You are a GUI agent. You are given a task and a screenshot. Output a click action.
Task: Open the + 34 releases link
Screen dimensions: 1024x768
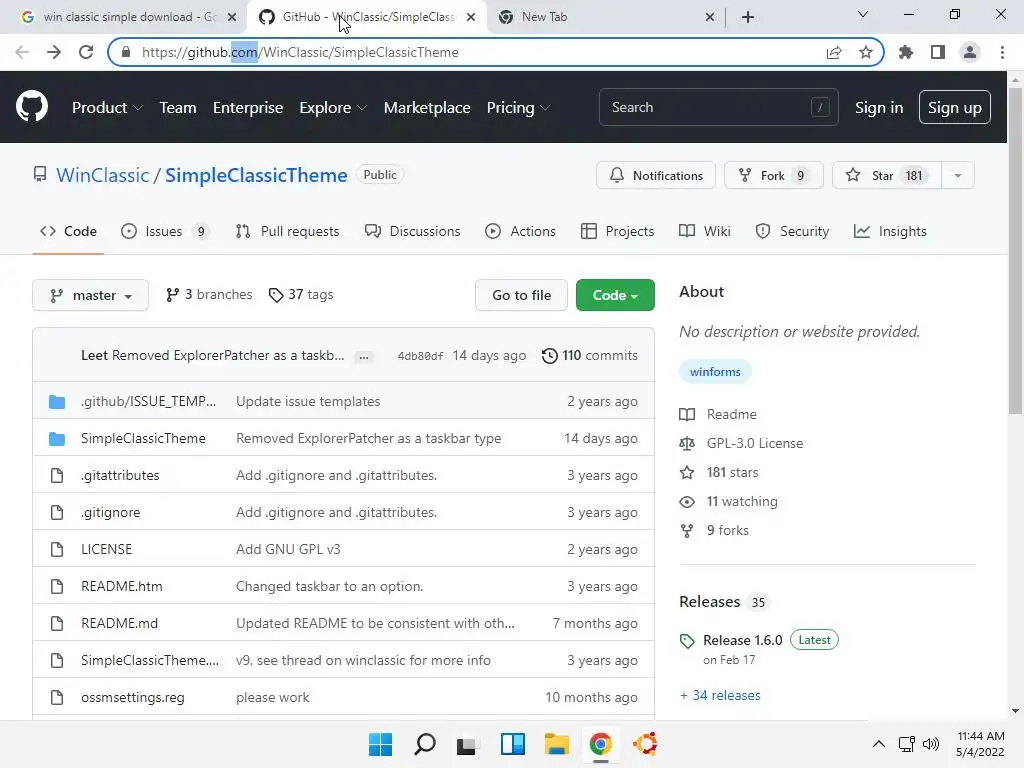(x=720, y=696)
